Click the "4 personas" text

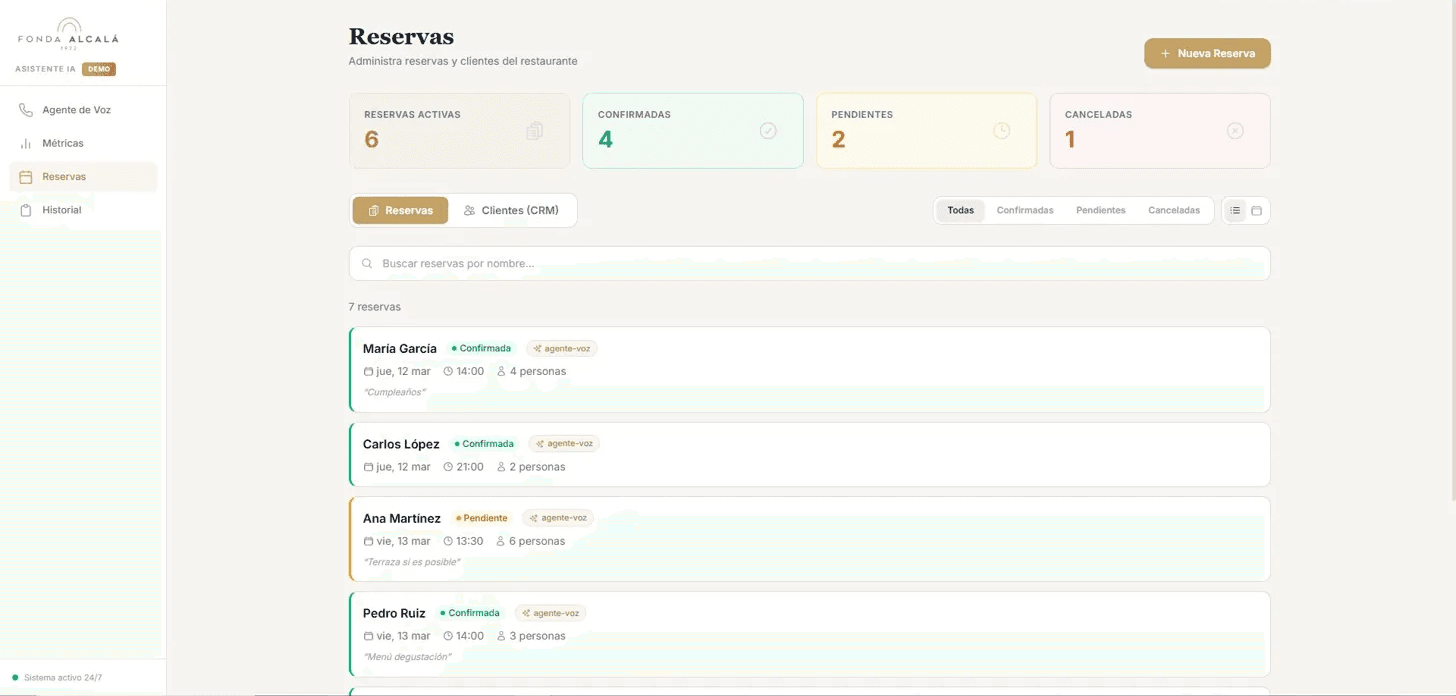538,372
